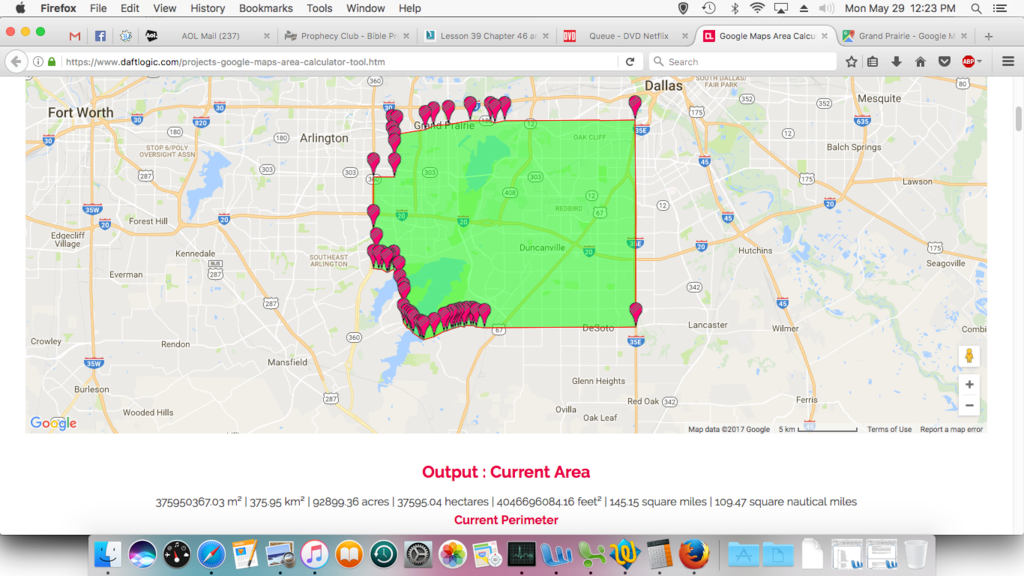1024x576 pixels.
Task: Open the Firefox hamburger menu
Action: coord(1008,61)
